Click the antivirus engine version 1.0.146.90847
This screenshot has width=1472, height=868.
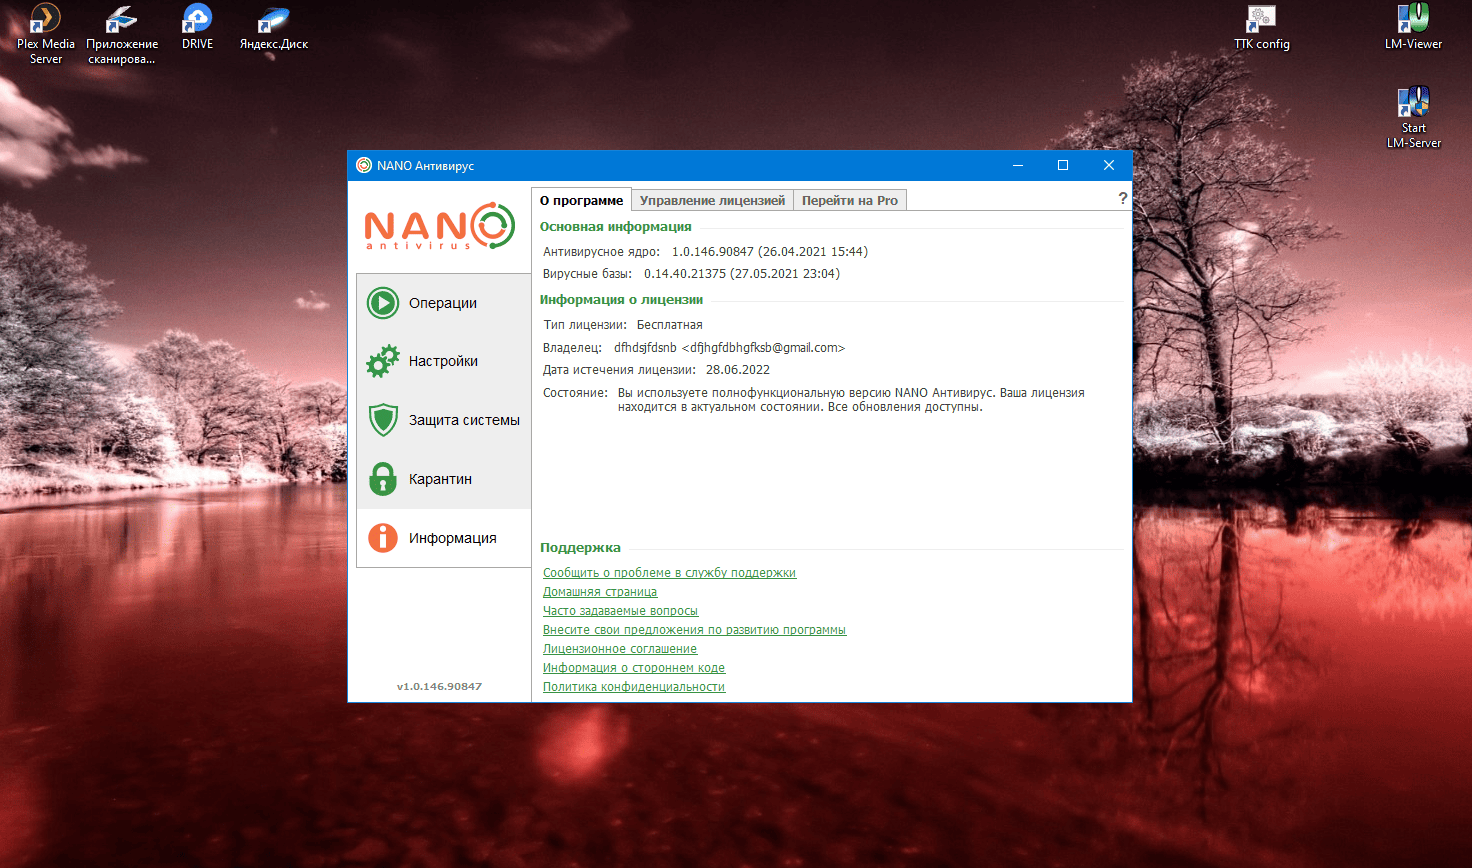712,252
